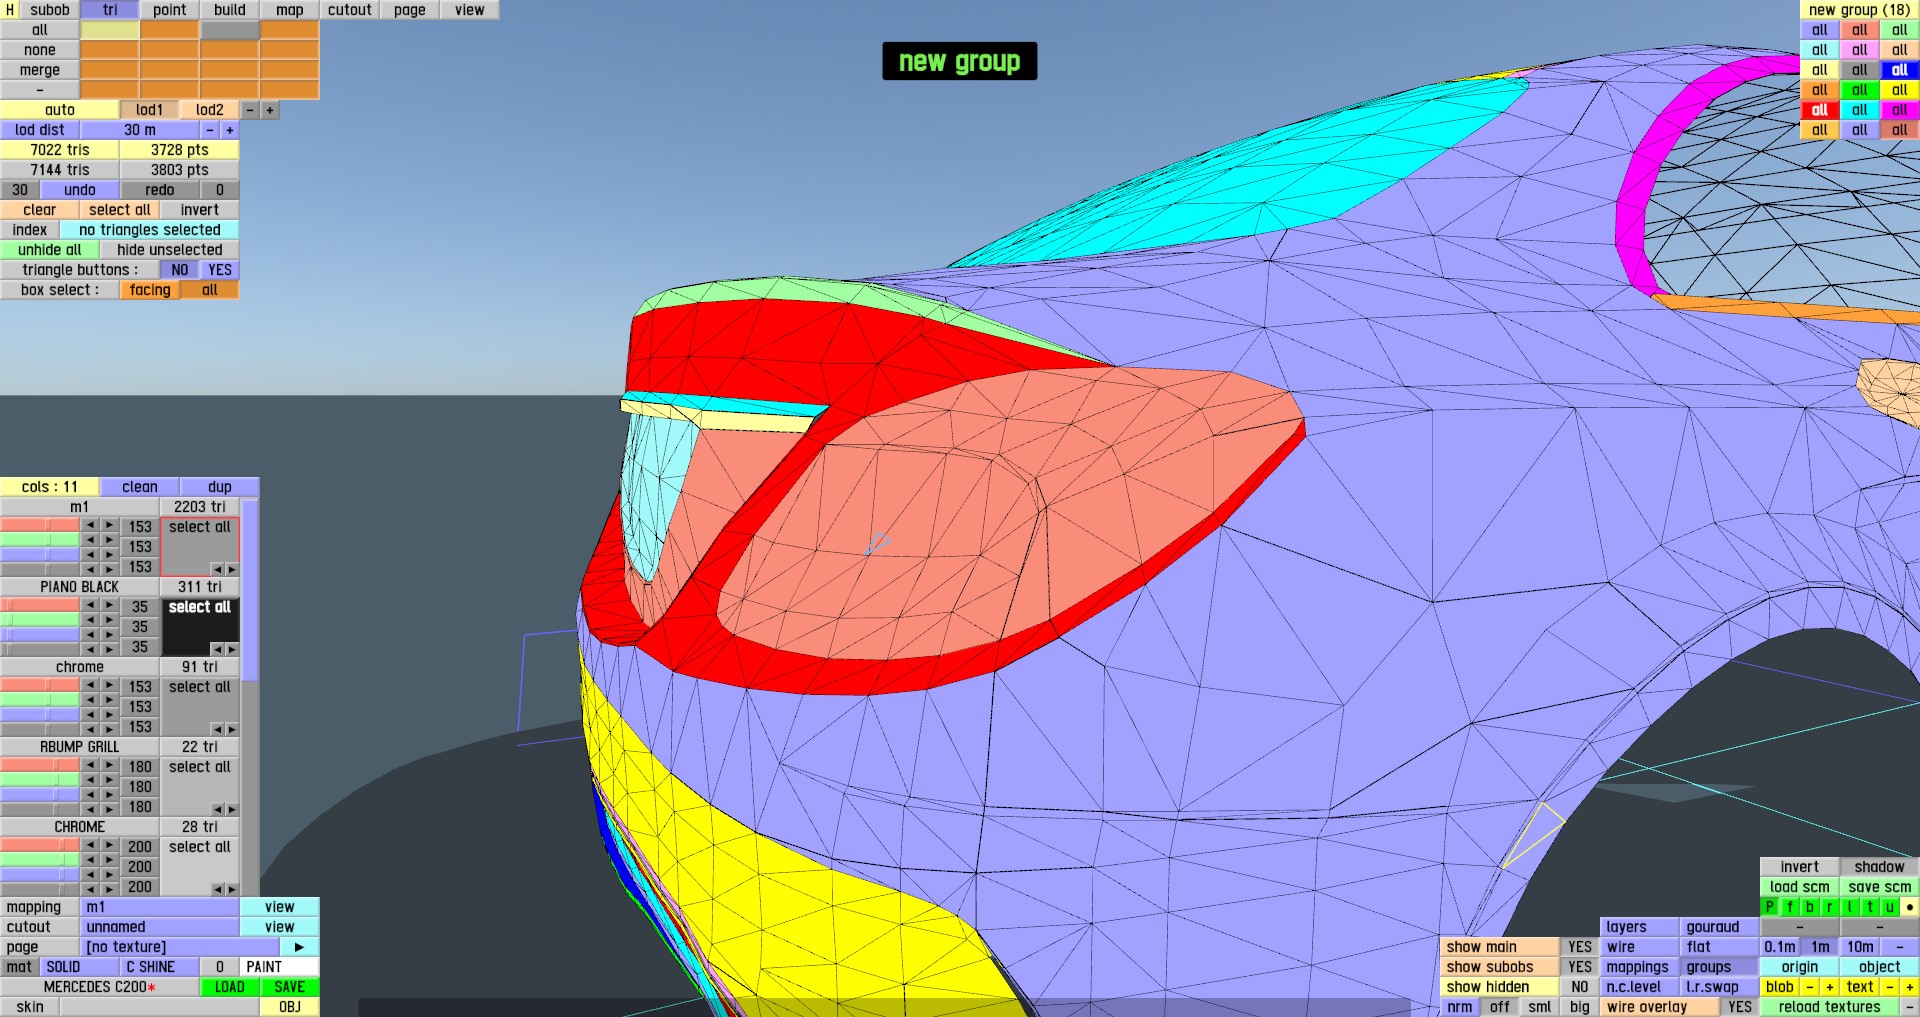
Task: Decrease lod dist with minus button
Action: point(210,130)
